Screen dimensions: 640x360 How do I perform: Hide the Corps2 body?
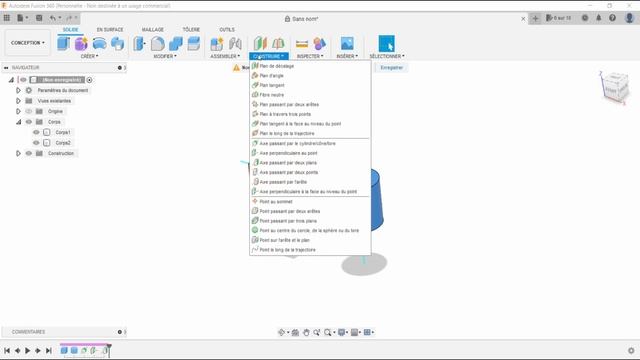tap(36, 143)
